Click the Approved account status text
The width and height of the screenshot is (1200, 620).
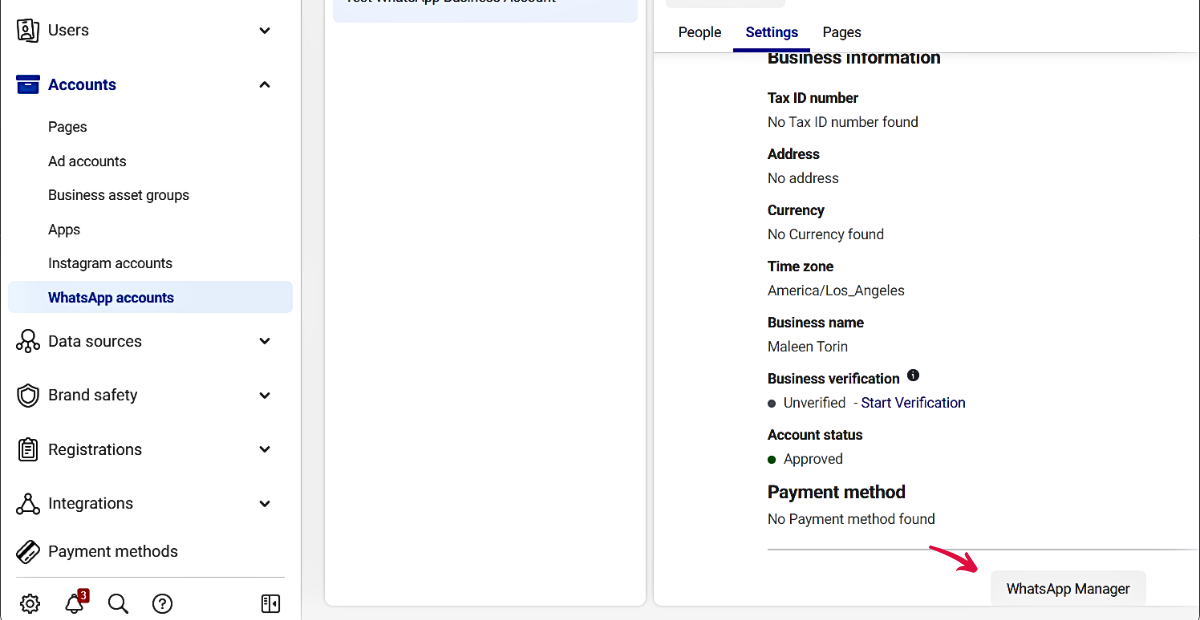click(813, 459)
